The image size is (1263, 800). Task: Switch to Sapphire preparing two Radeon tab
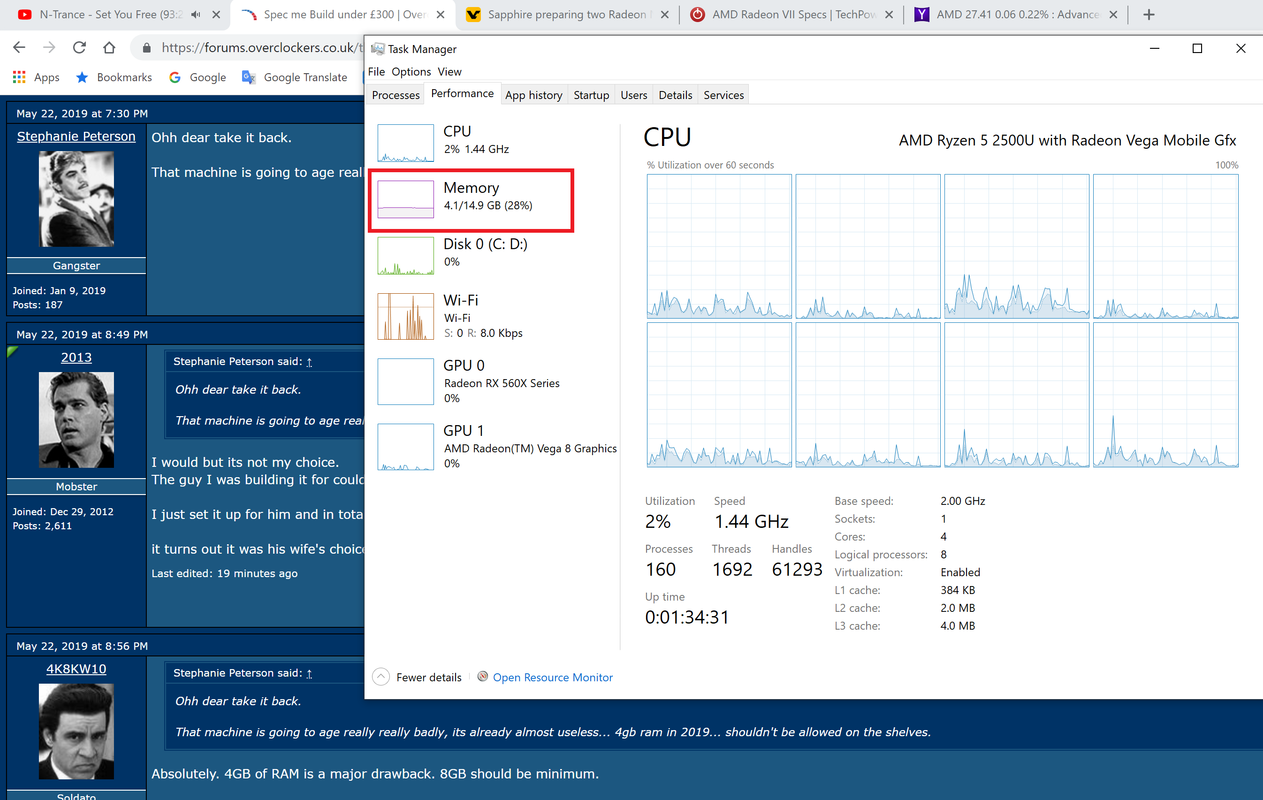[x=566, y=15]
